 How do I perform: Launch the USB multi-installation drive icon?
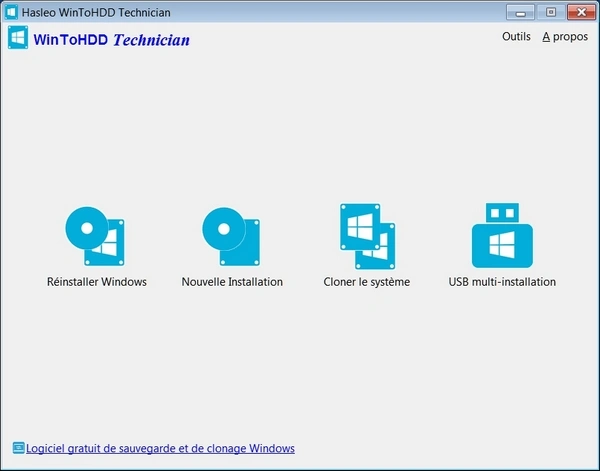pyautogui.click(x=502, y=236)
